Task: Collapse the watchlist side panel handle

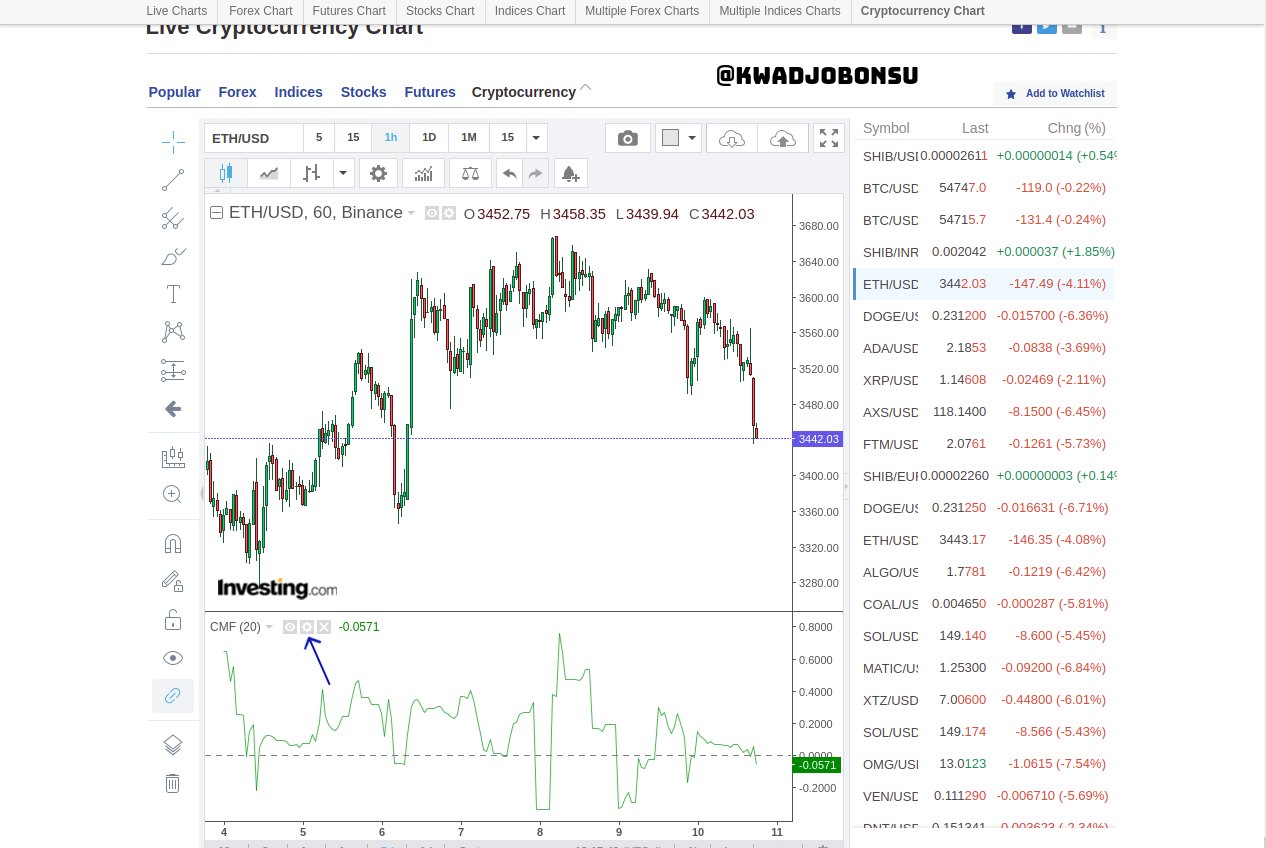Action: coord(847,487)
